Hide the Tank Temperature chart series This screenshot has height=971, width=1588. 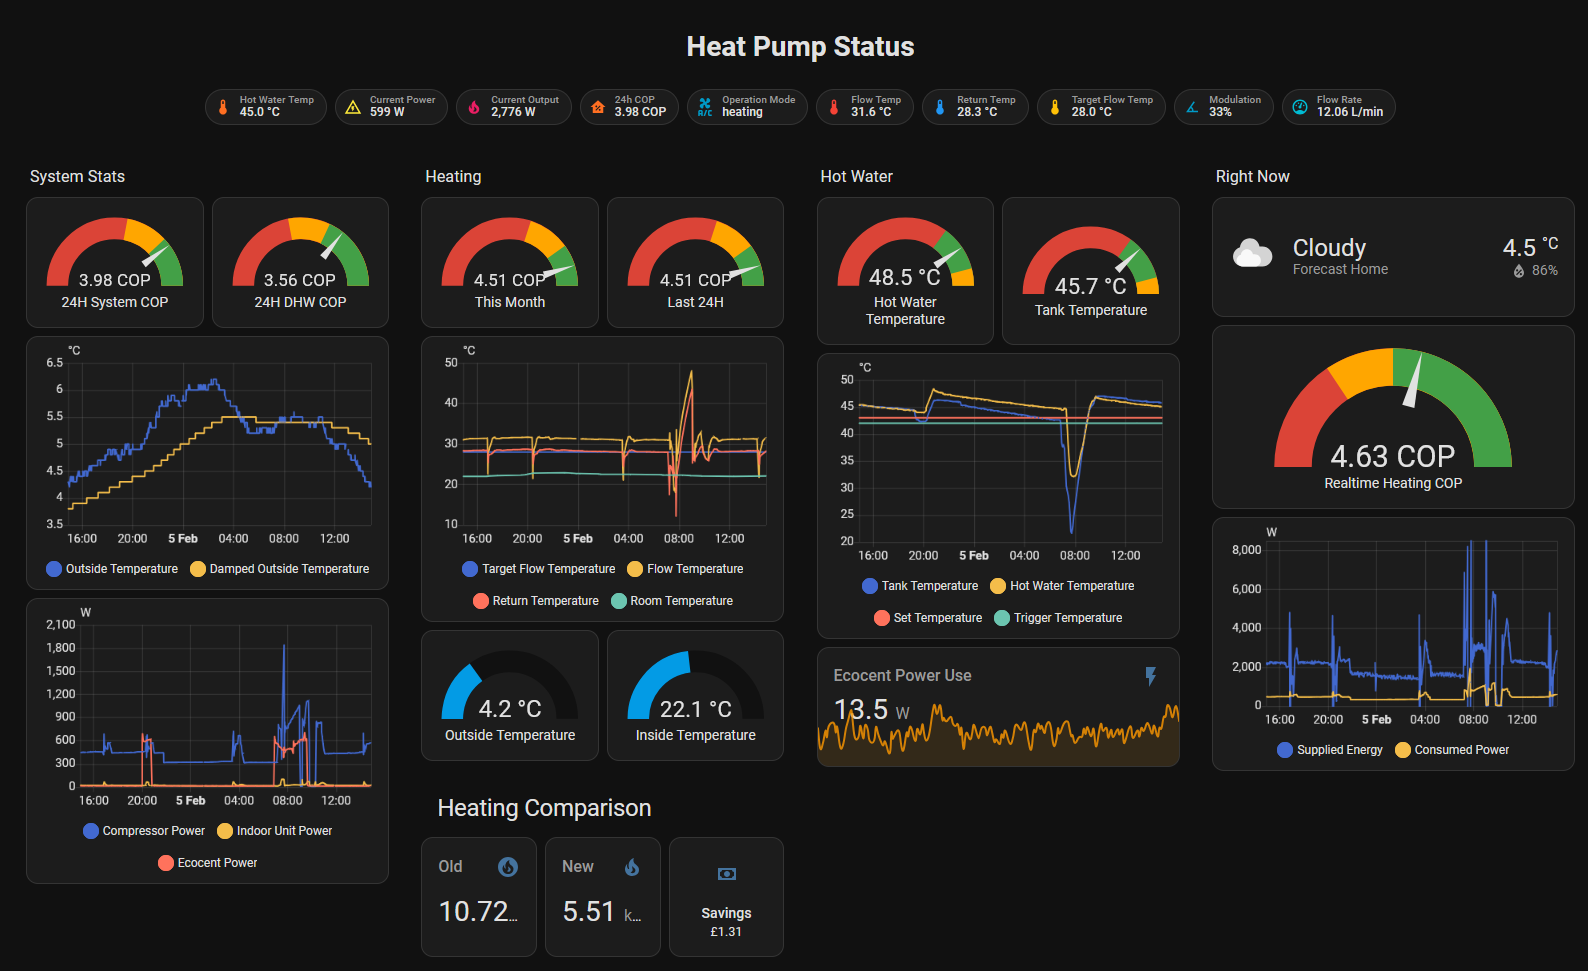coord(919,586)
